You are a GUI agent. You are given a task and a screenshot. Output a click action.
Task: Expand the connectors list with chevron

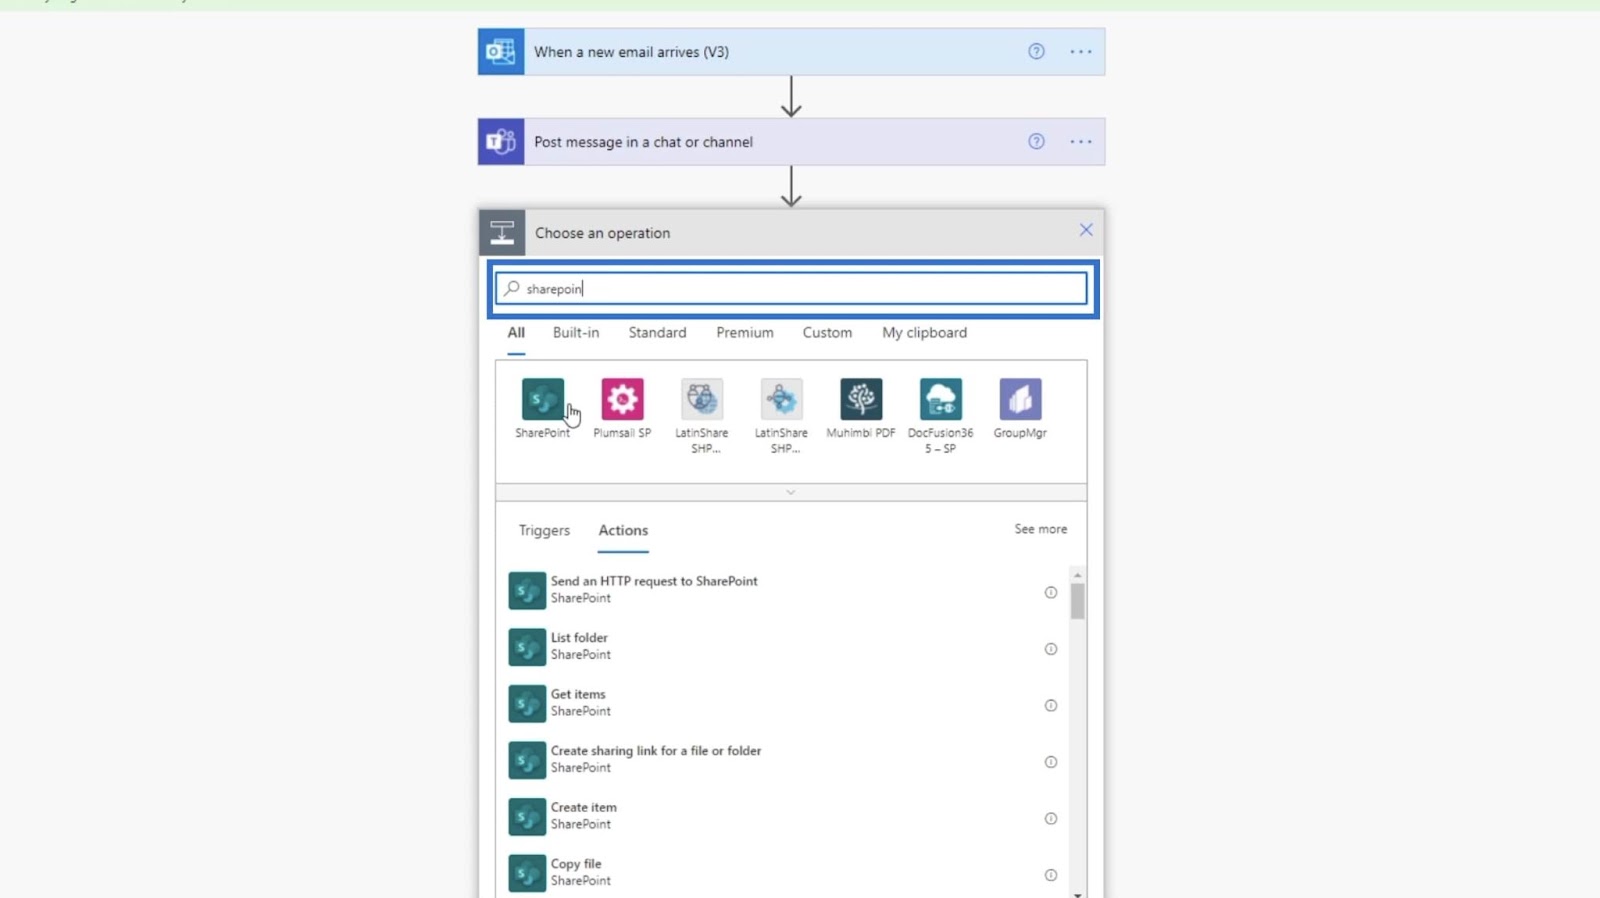[x=791, y=493]
